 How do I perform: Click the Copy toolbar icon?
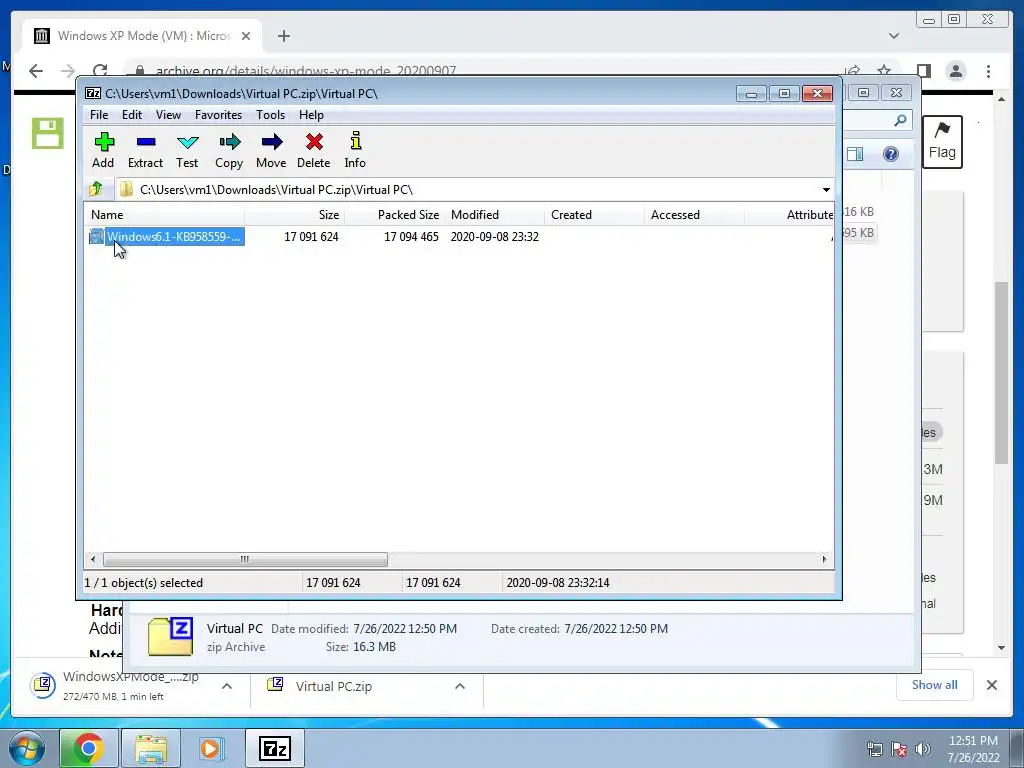coord(229,151)
